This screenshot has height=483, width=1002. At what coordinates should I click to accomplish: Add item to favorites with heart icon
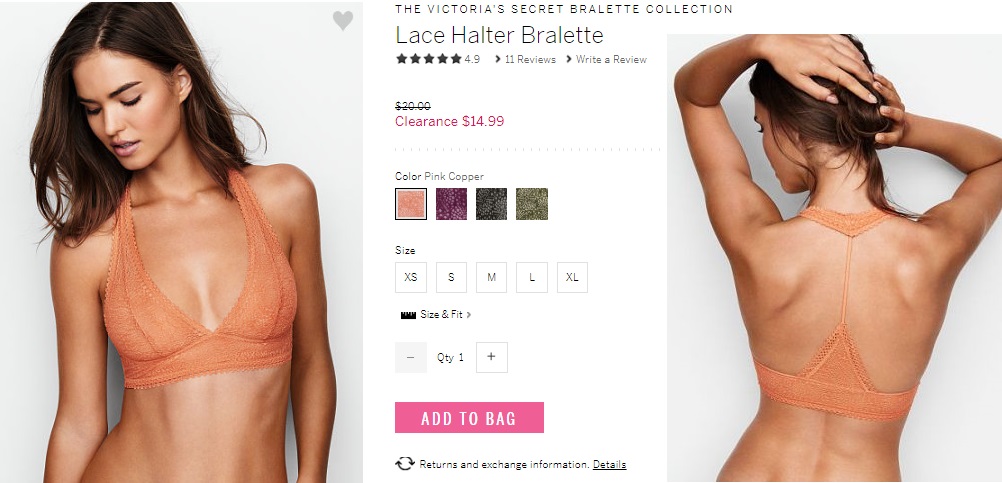(x=343, y=20)
